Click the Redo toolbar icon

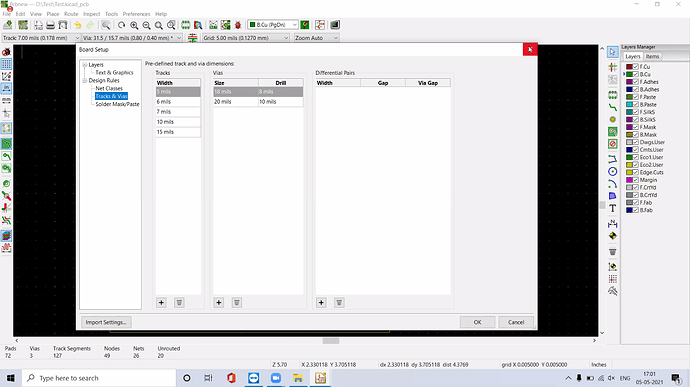[x=90, y=25]
